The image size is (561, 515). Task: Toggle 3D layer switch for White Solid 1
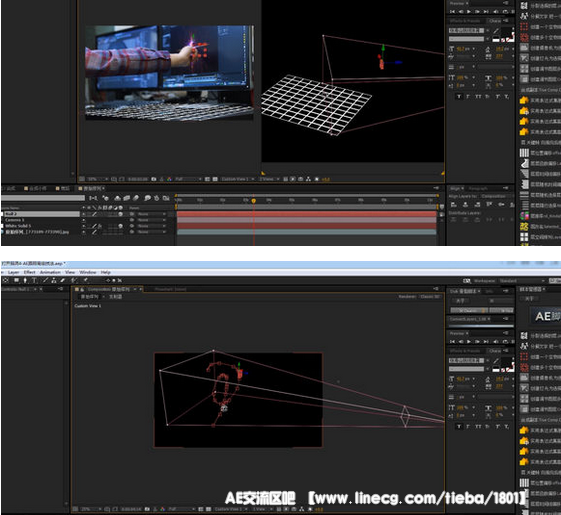121,226
